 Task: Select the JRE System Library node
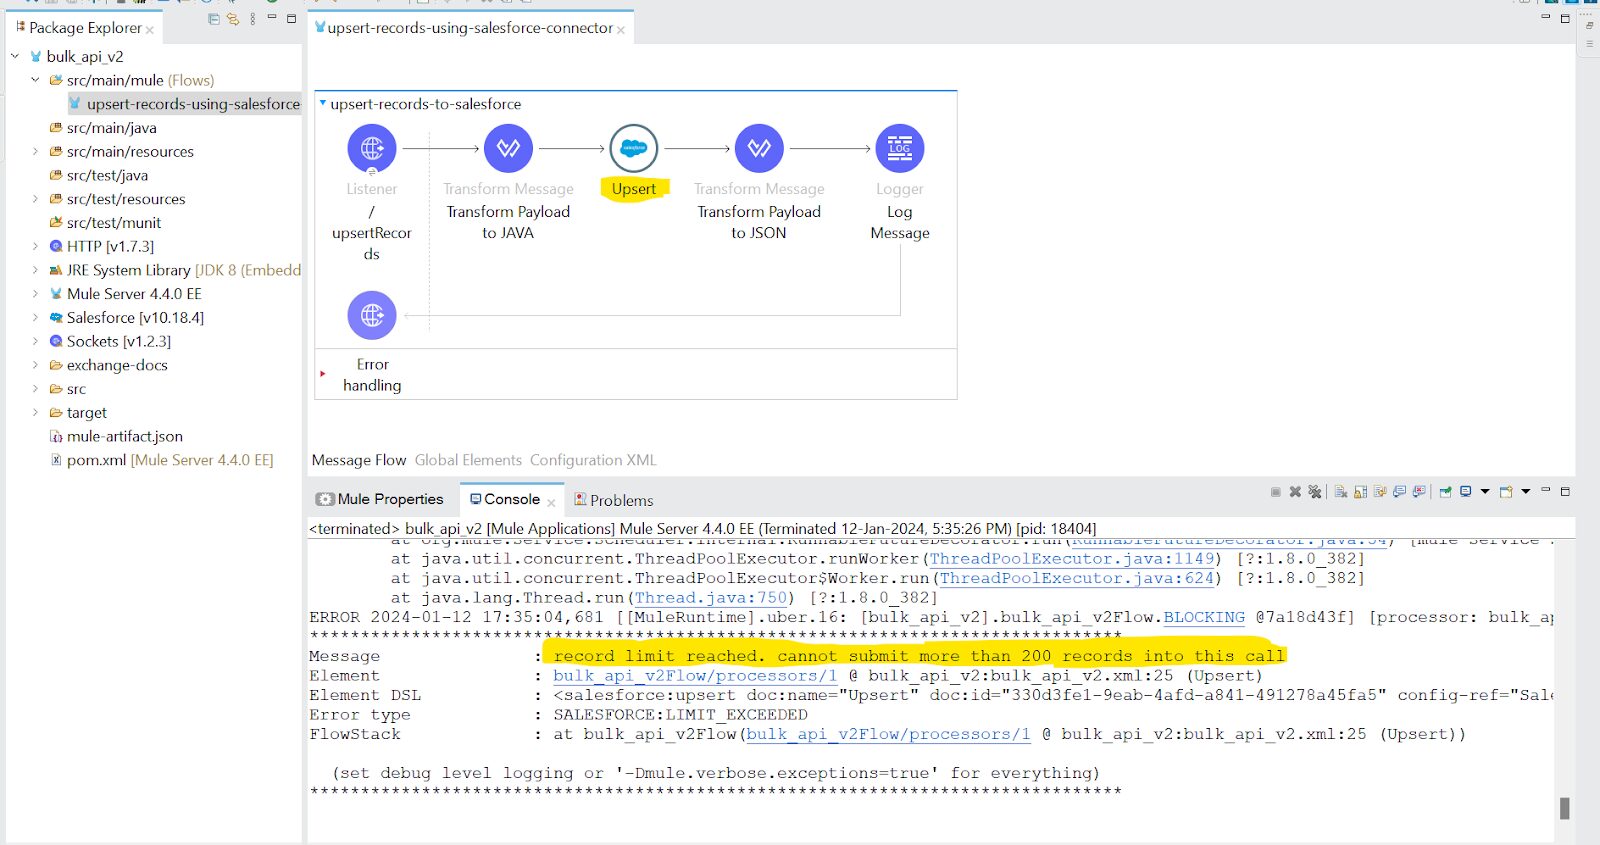[x=175, y=270]
